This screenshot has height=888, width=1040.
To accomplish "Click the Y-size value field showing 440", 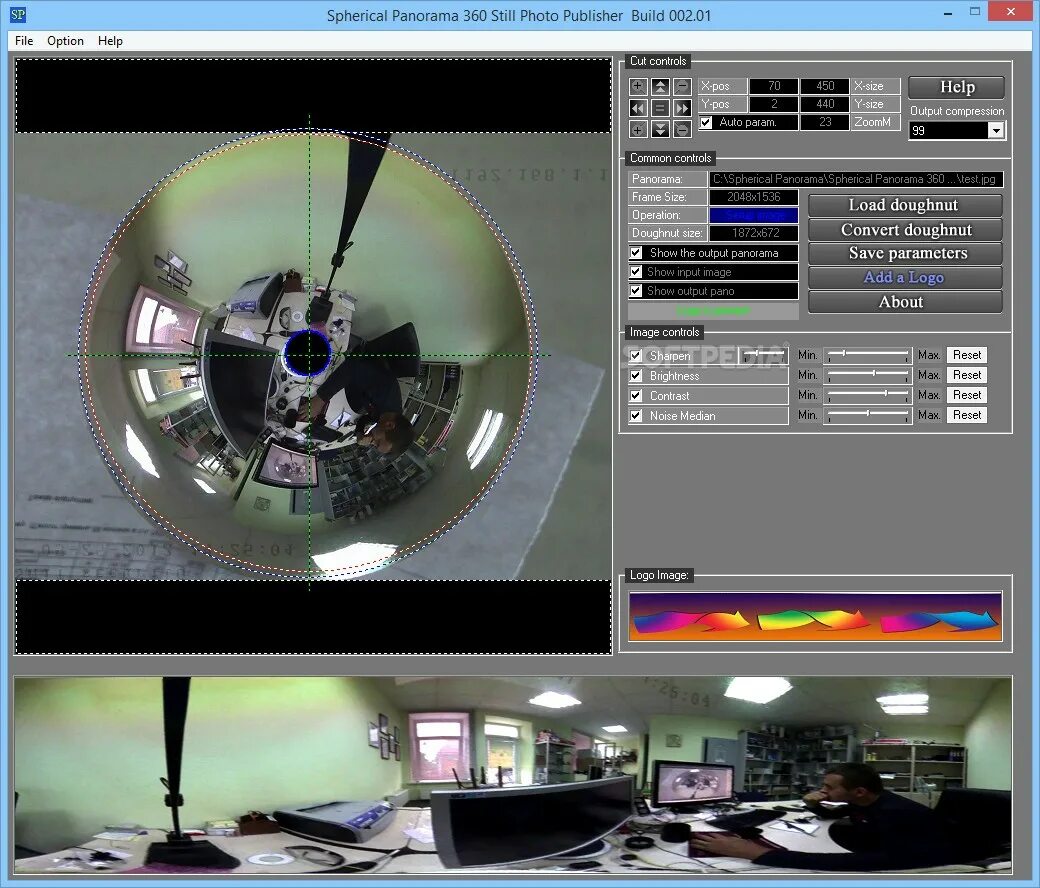I will click(x=824, y=104).
